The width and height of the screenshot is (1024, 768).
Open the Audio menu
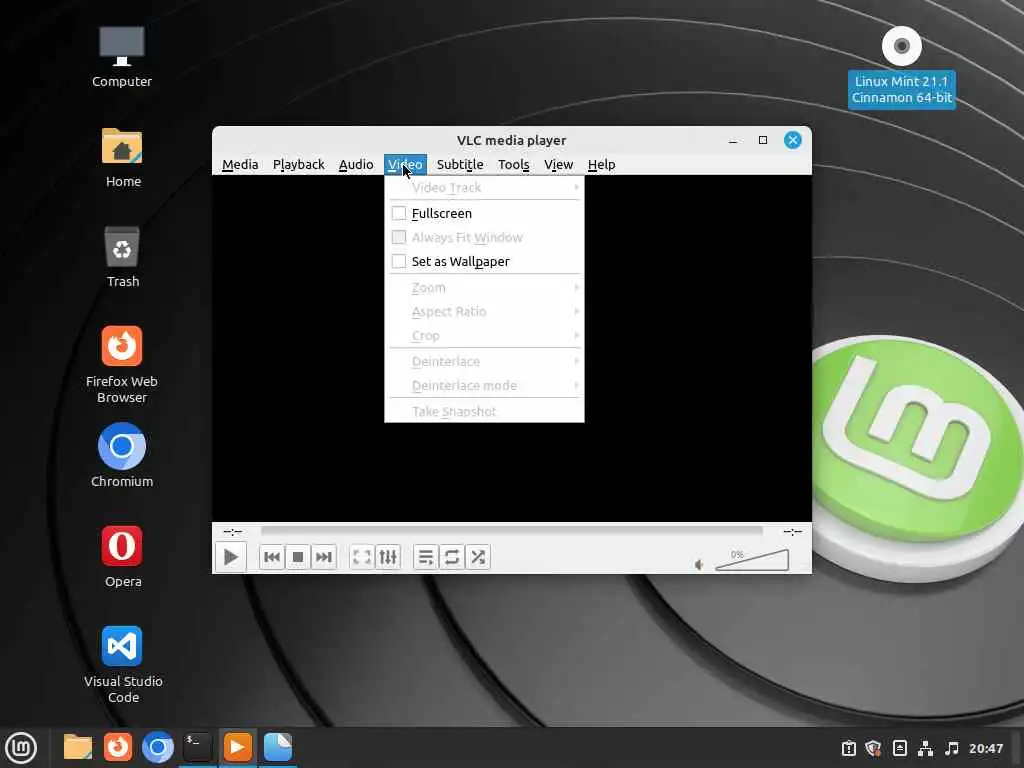click(356, 165)
